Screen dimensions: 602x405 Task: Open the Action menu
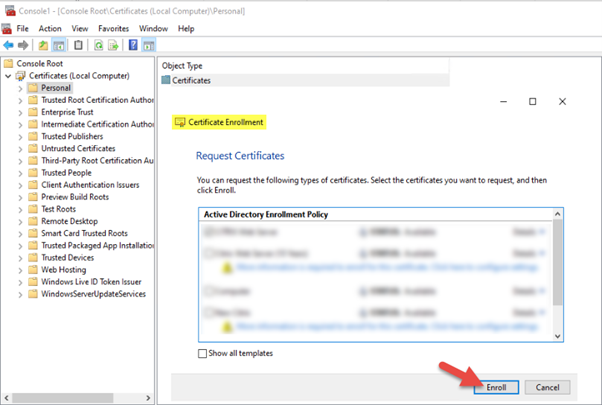pyautogui.click(x=50, y=28)
